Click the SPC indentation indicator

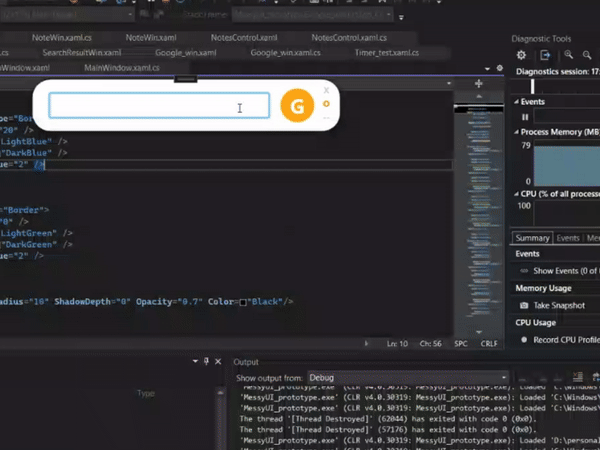coord(461,344)
